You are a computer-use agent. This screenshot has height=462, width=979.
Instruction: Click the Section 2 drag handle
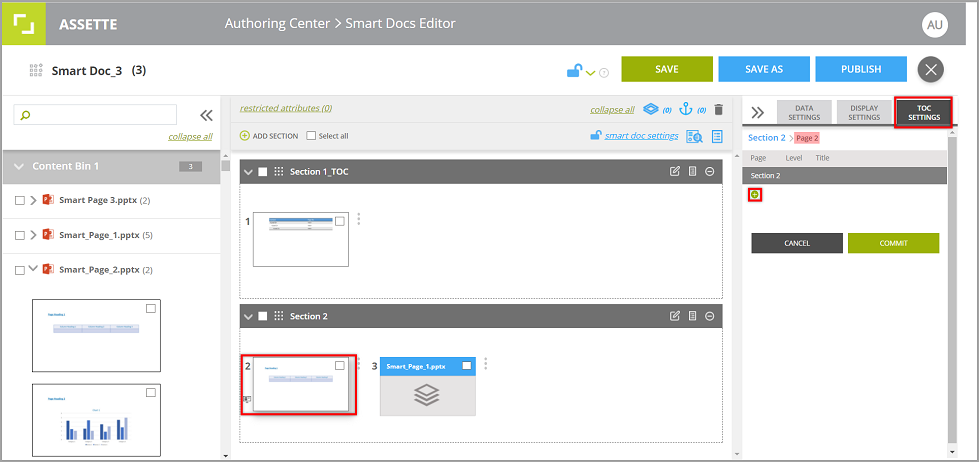pyautogui.click(x=279, y=317)
